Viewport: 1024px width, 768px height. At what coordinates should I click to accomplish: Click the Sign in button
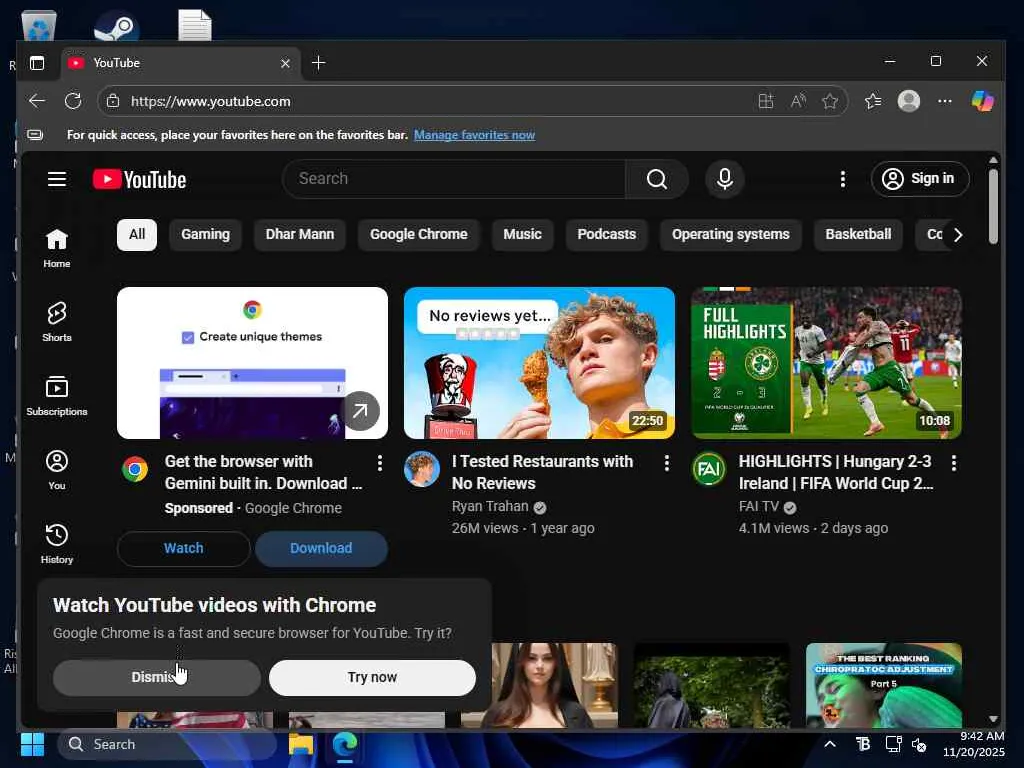[x=920, y=179]
